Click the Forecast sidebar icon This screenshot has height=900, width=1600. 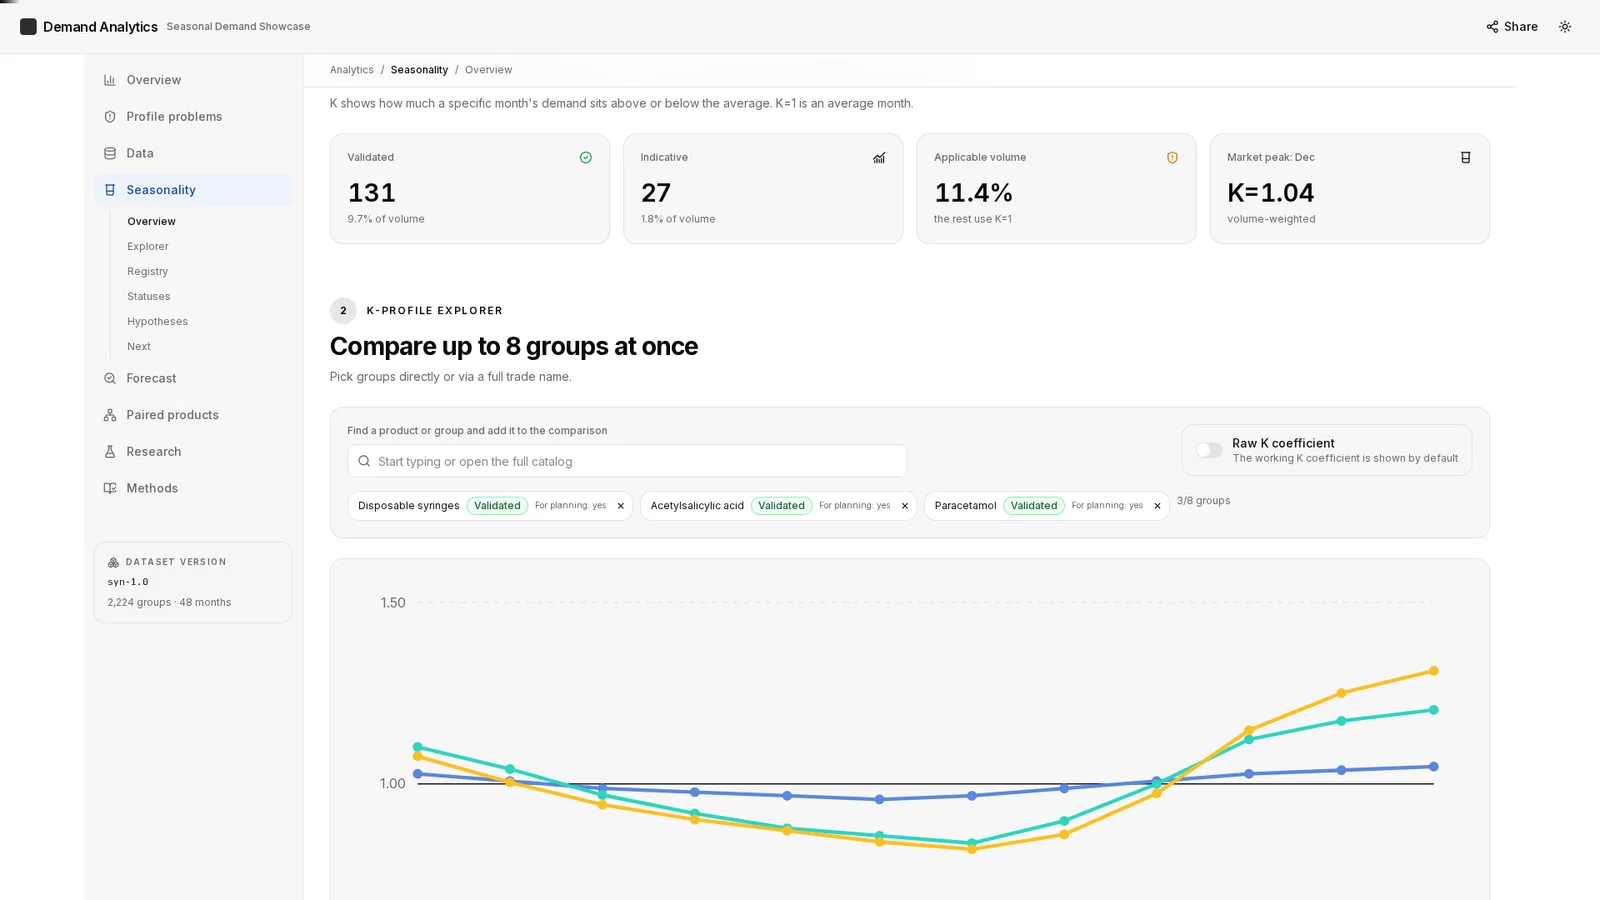tap(110, 379)
